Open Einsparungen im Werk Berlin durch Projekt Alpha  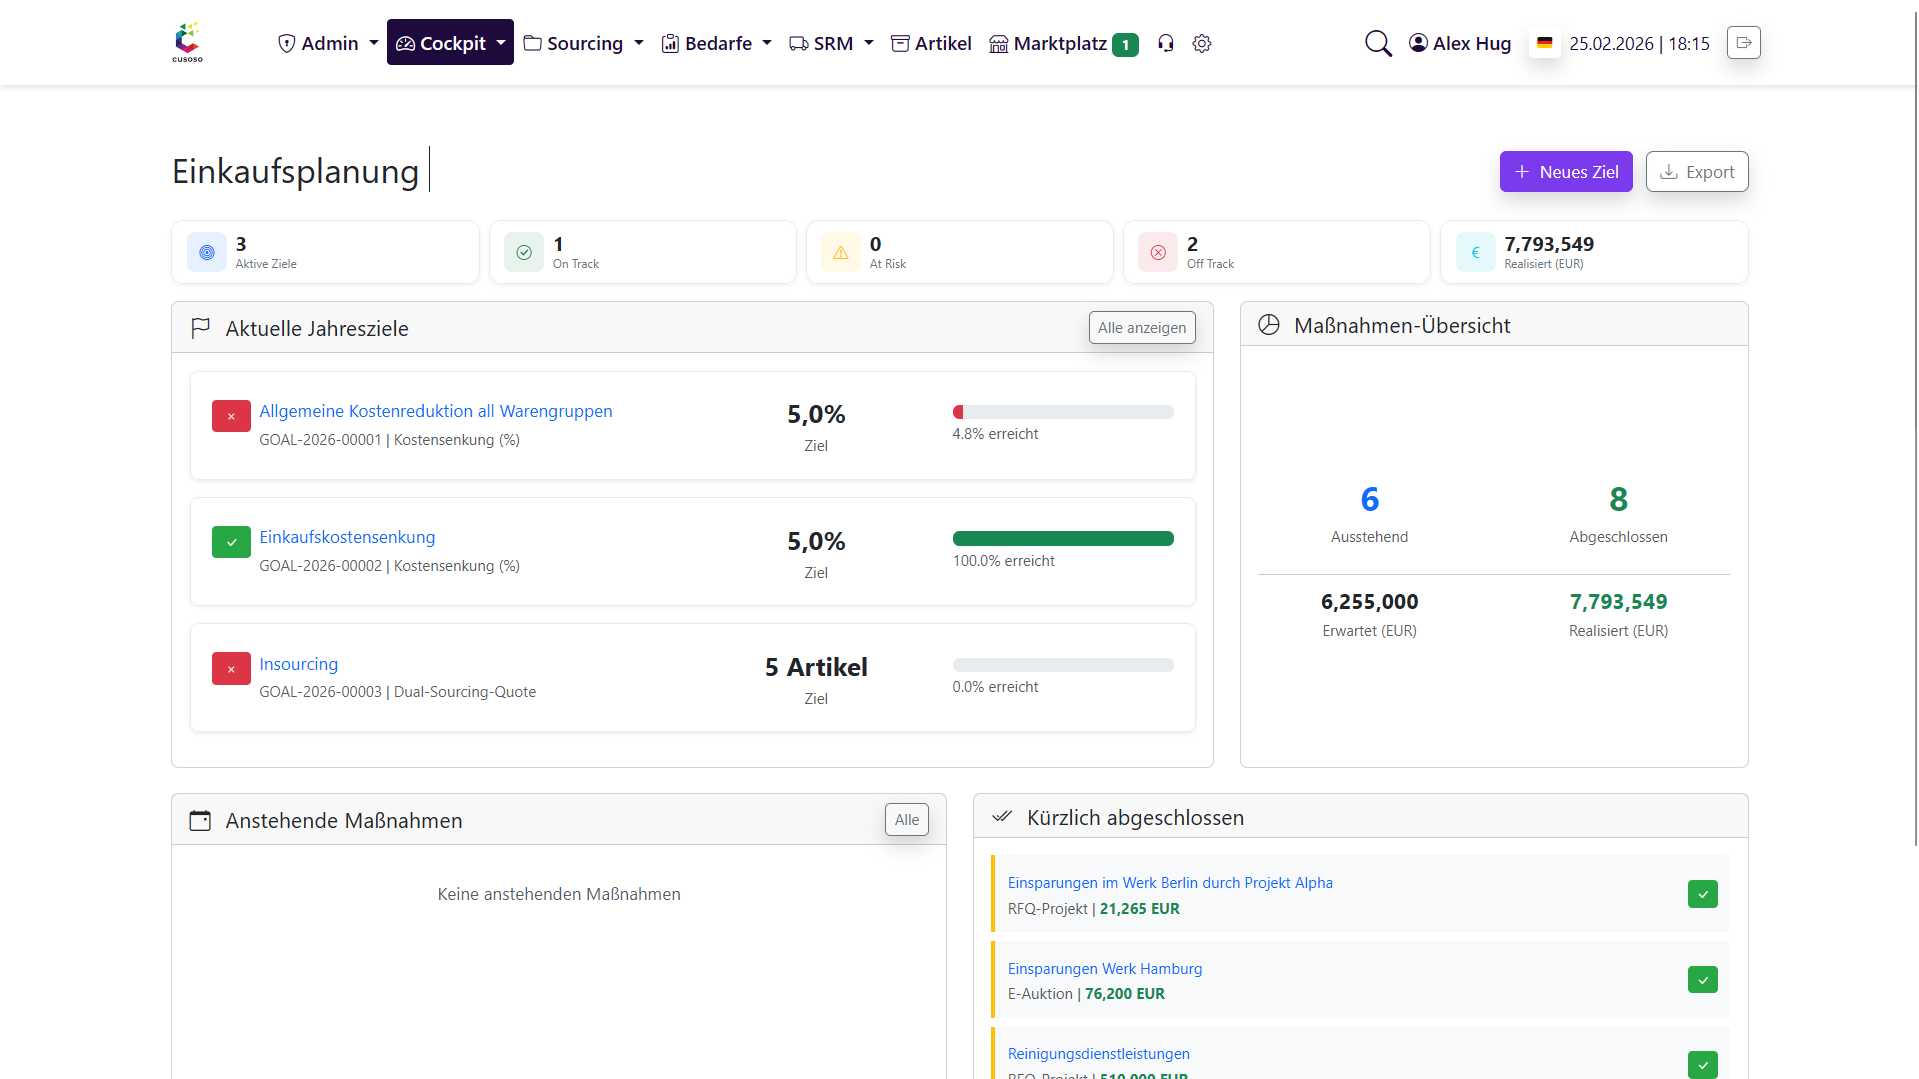(x=1170, y=883)
